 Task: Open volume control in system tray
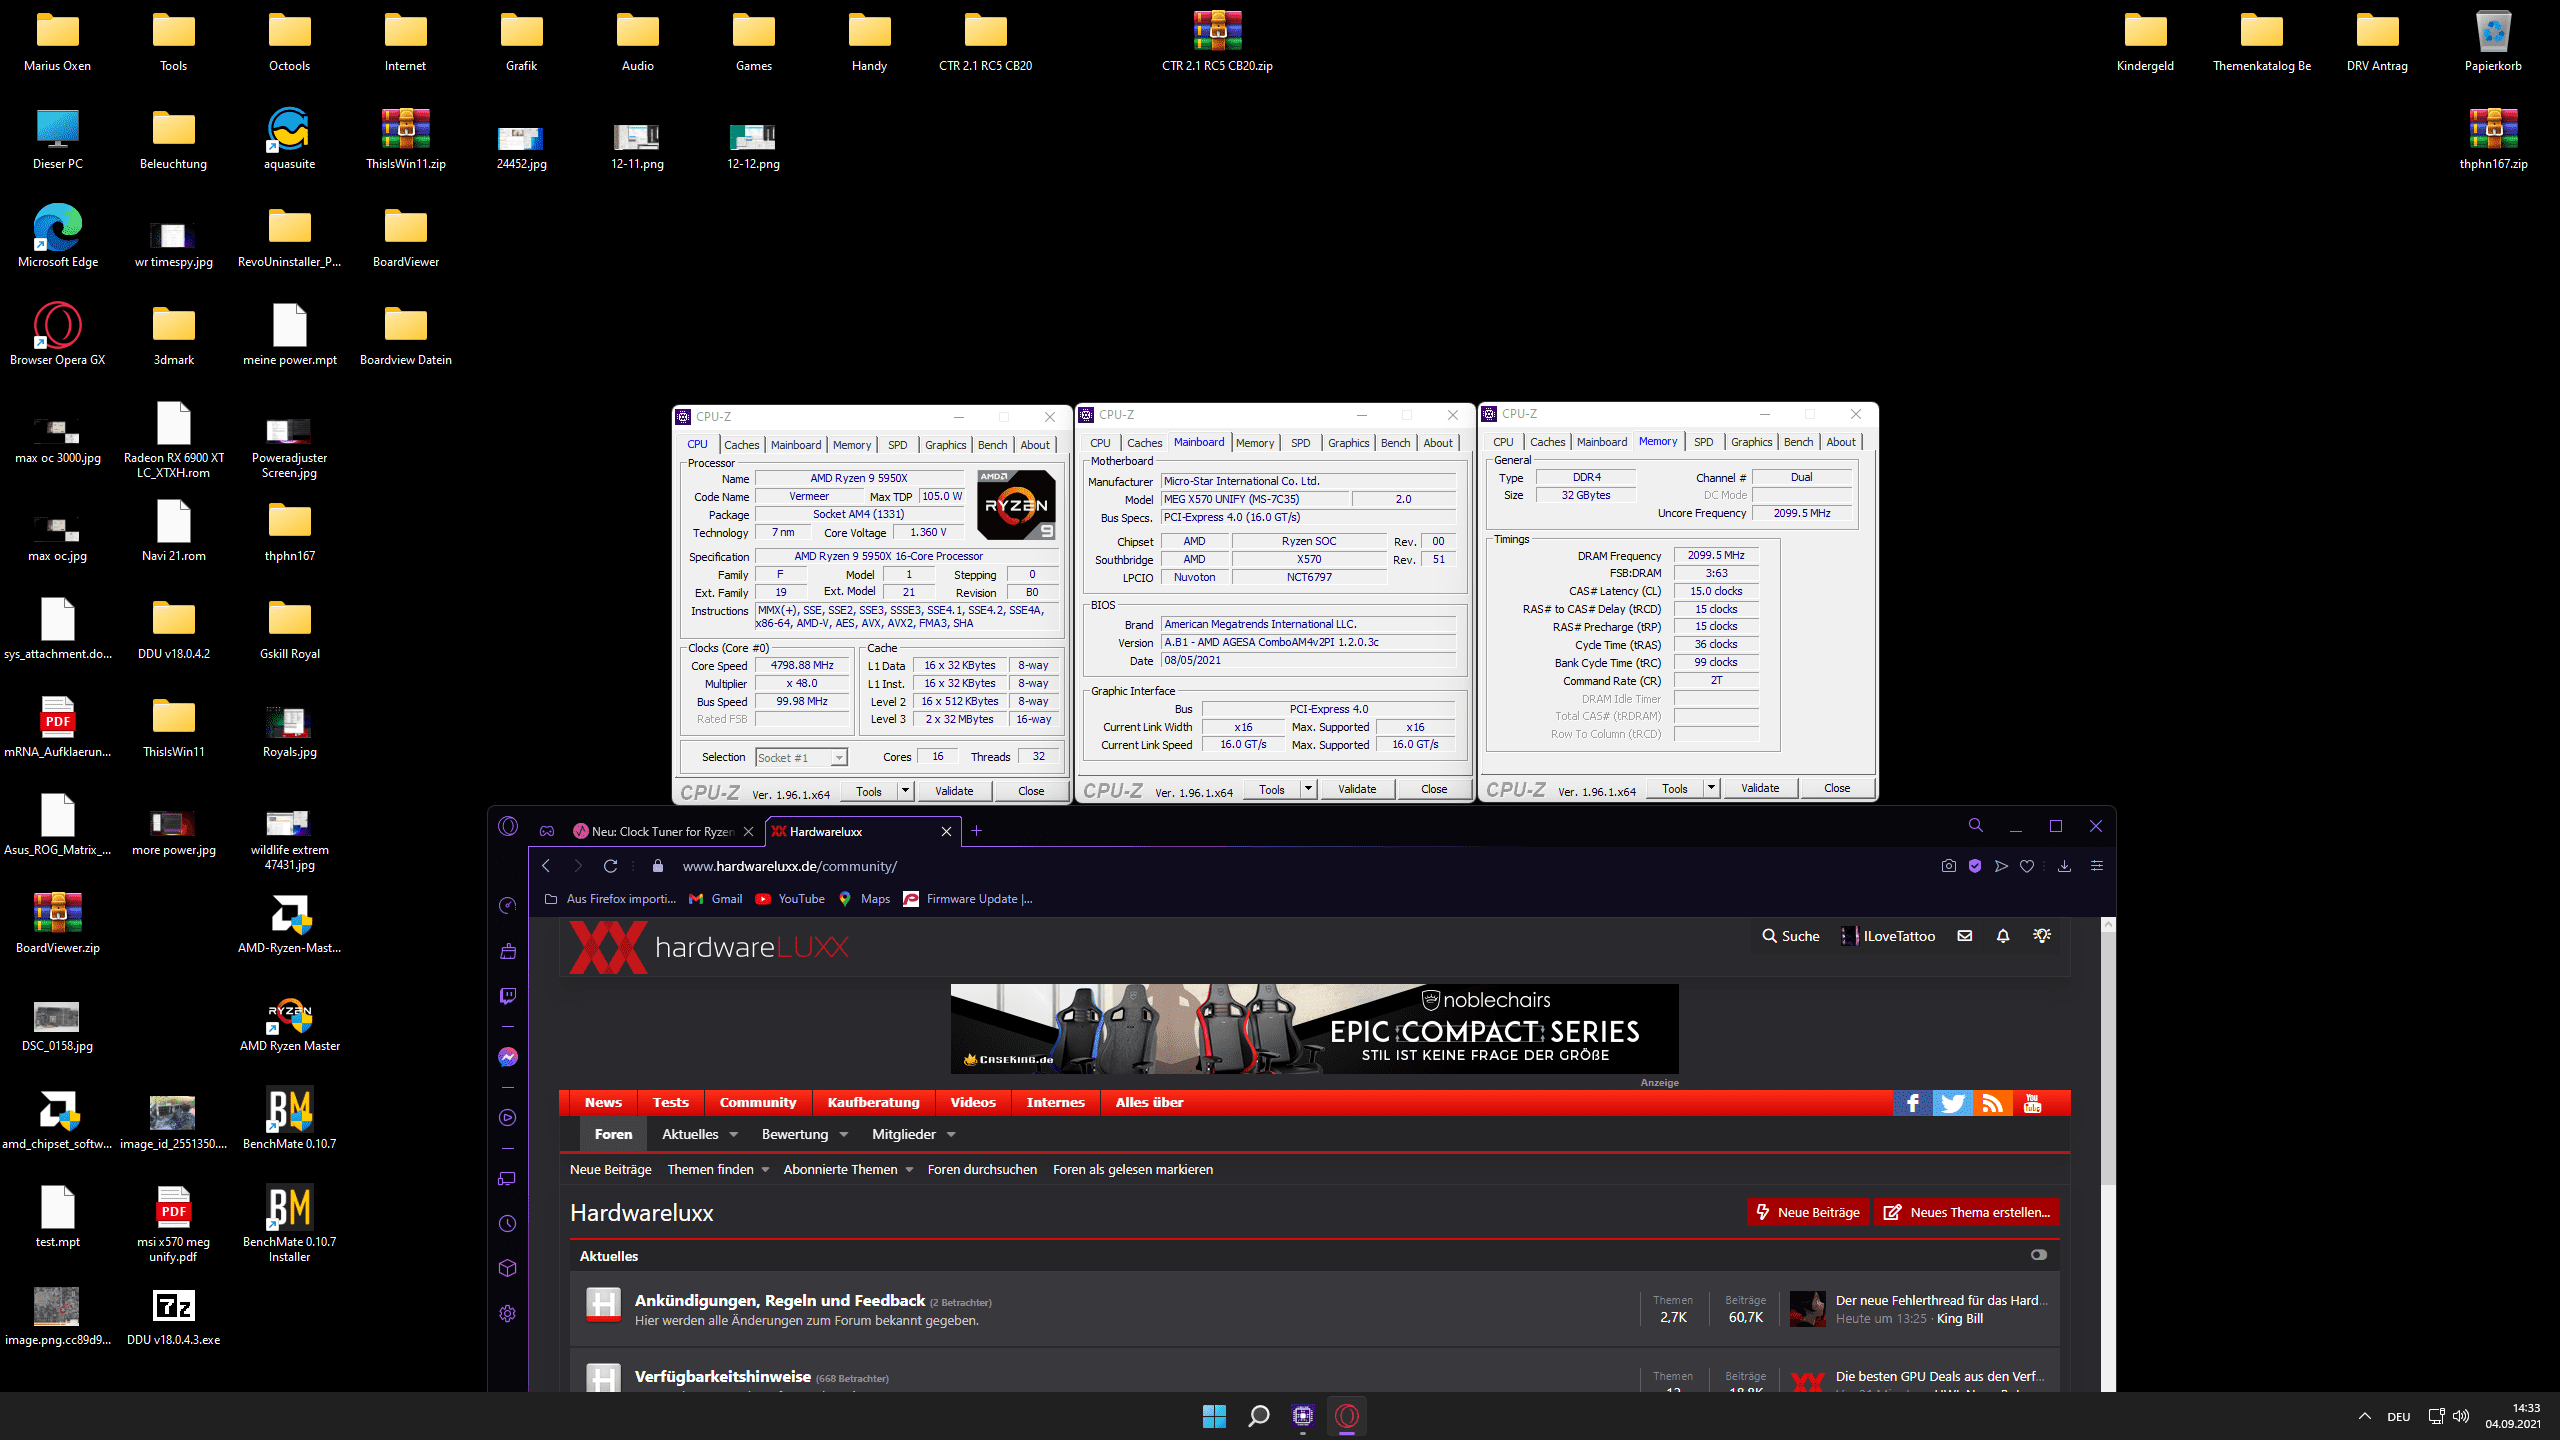point(2461,1416)
